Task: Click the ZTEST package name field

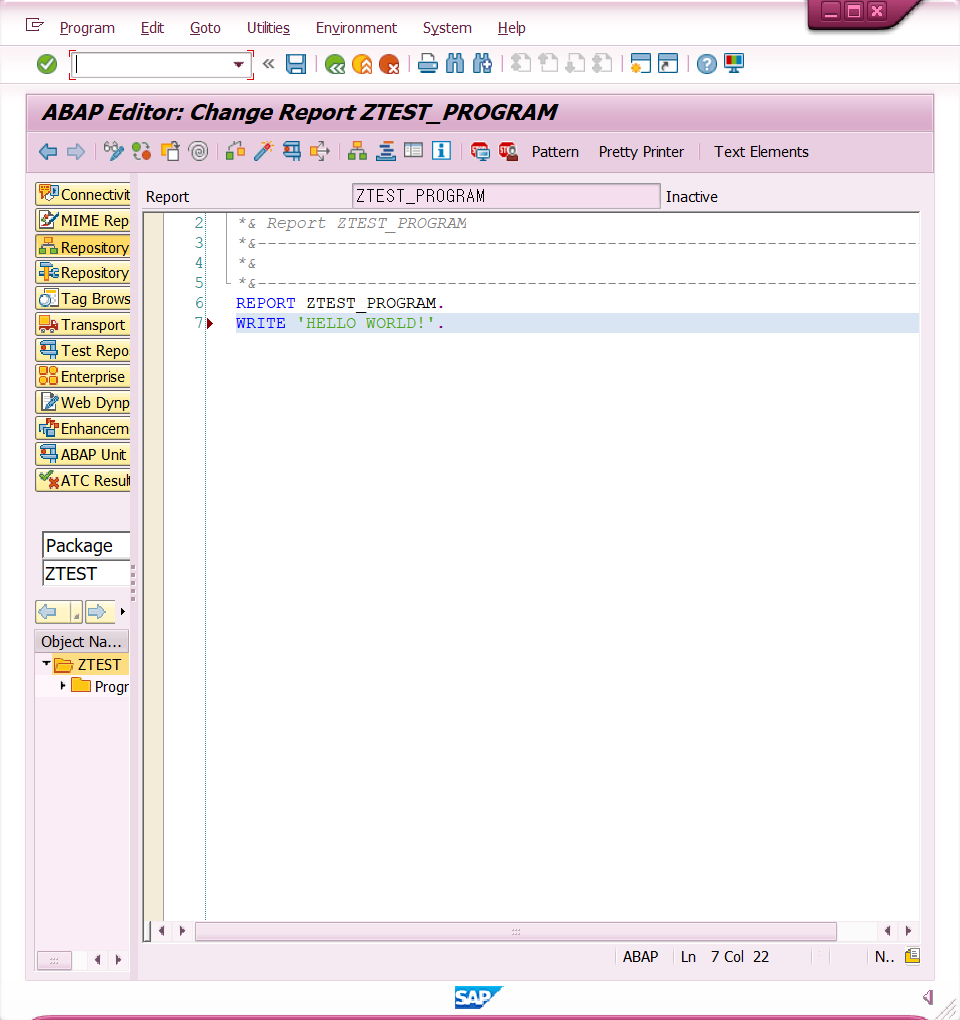Action: coord(86,573)
